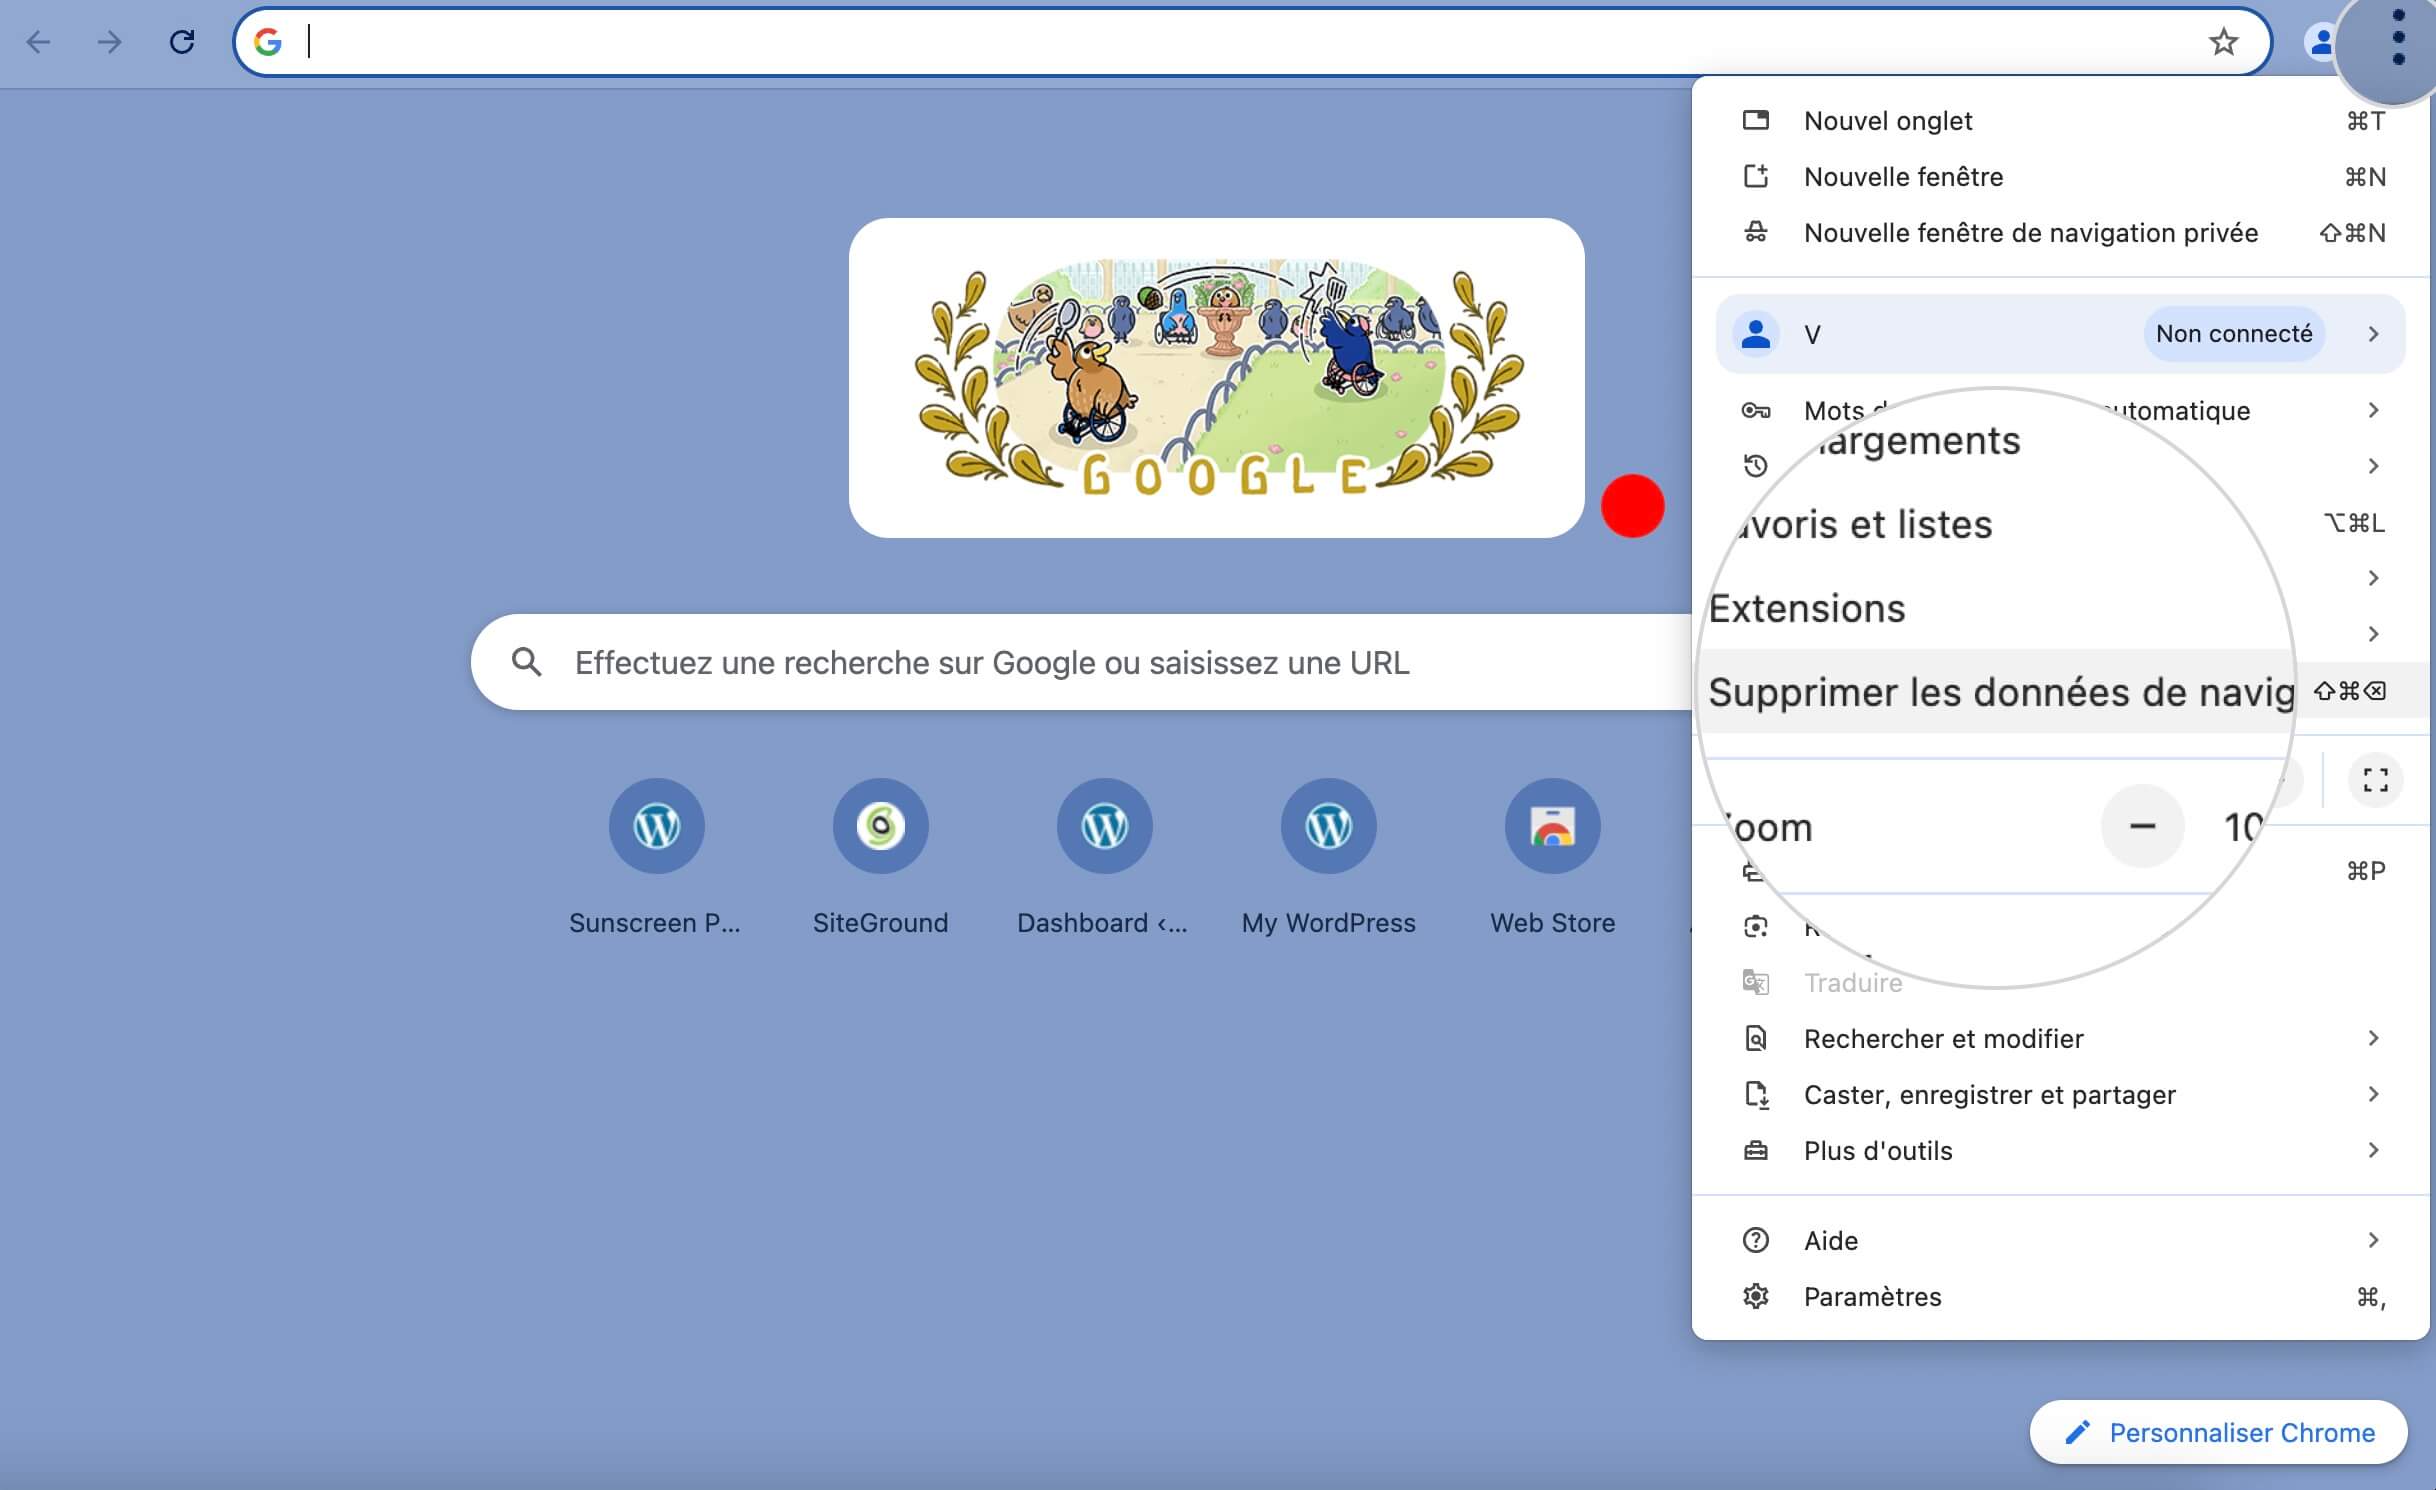Open the Plus d'outils menu entry
Viewport: 2436px width, 1490px height.
click(x=2061, y=1151)
